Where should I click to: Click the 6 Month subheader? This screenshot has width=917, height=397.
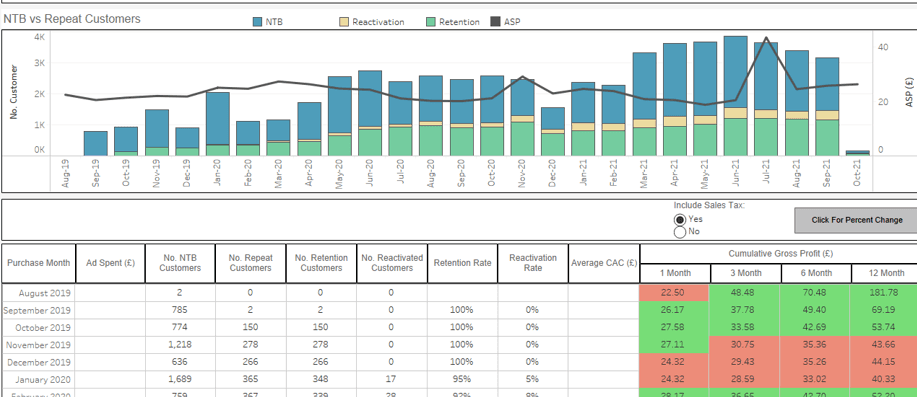816,273
